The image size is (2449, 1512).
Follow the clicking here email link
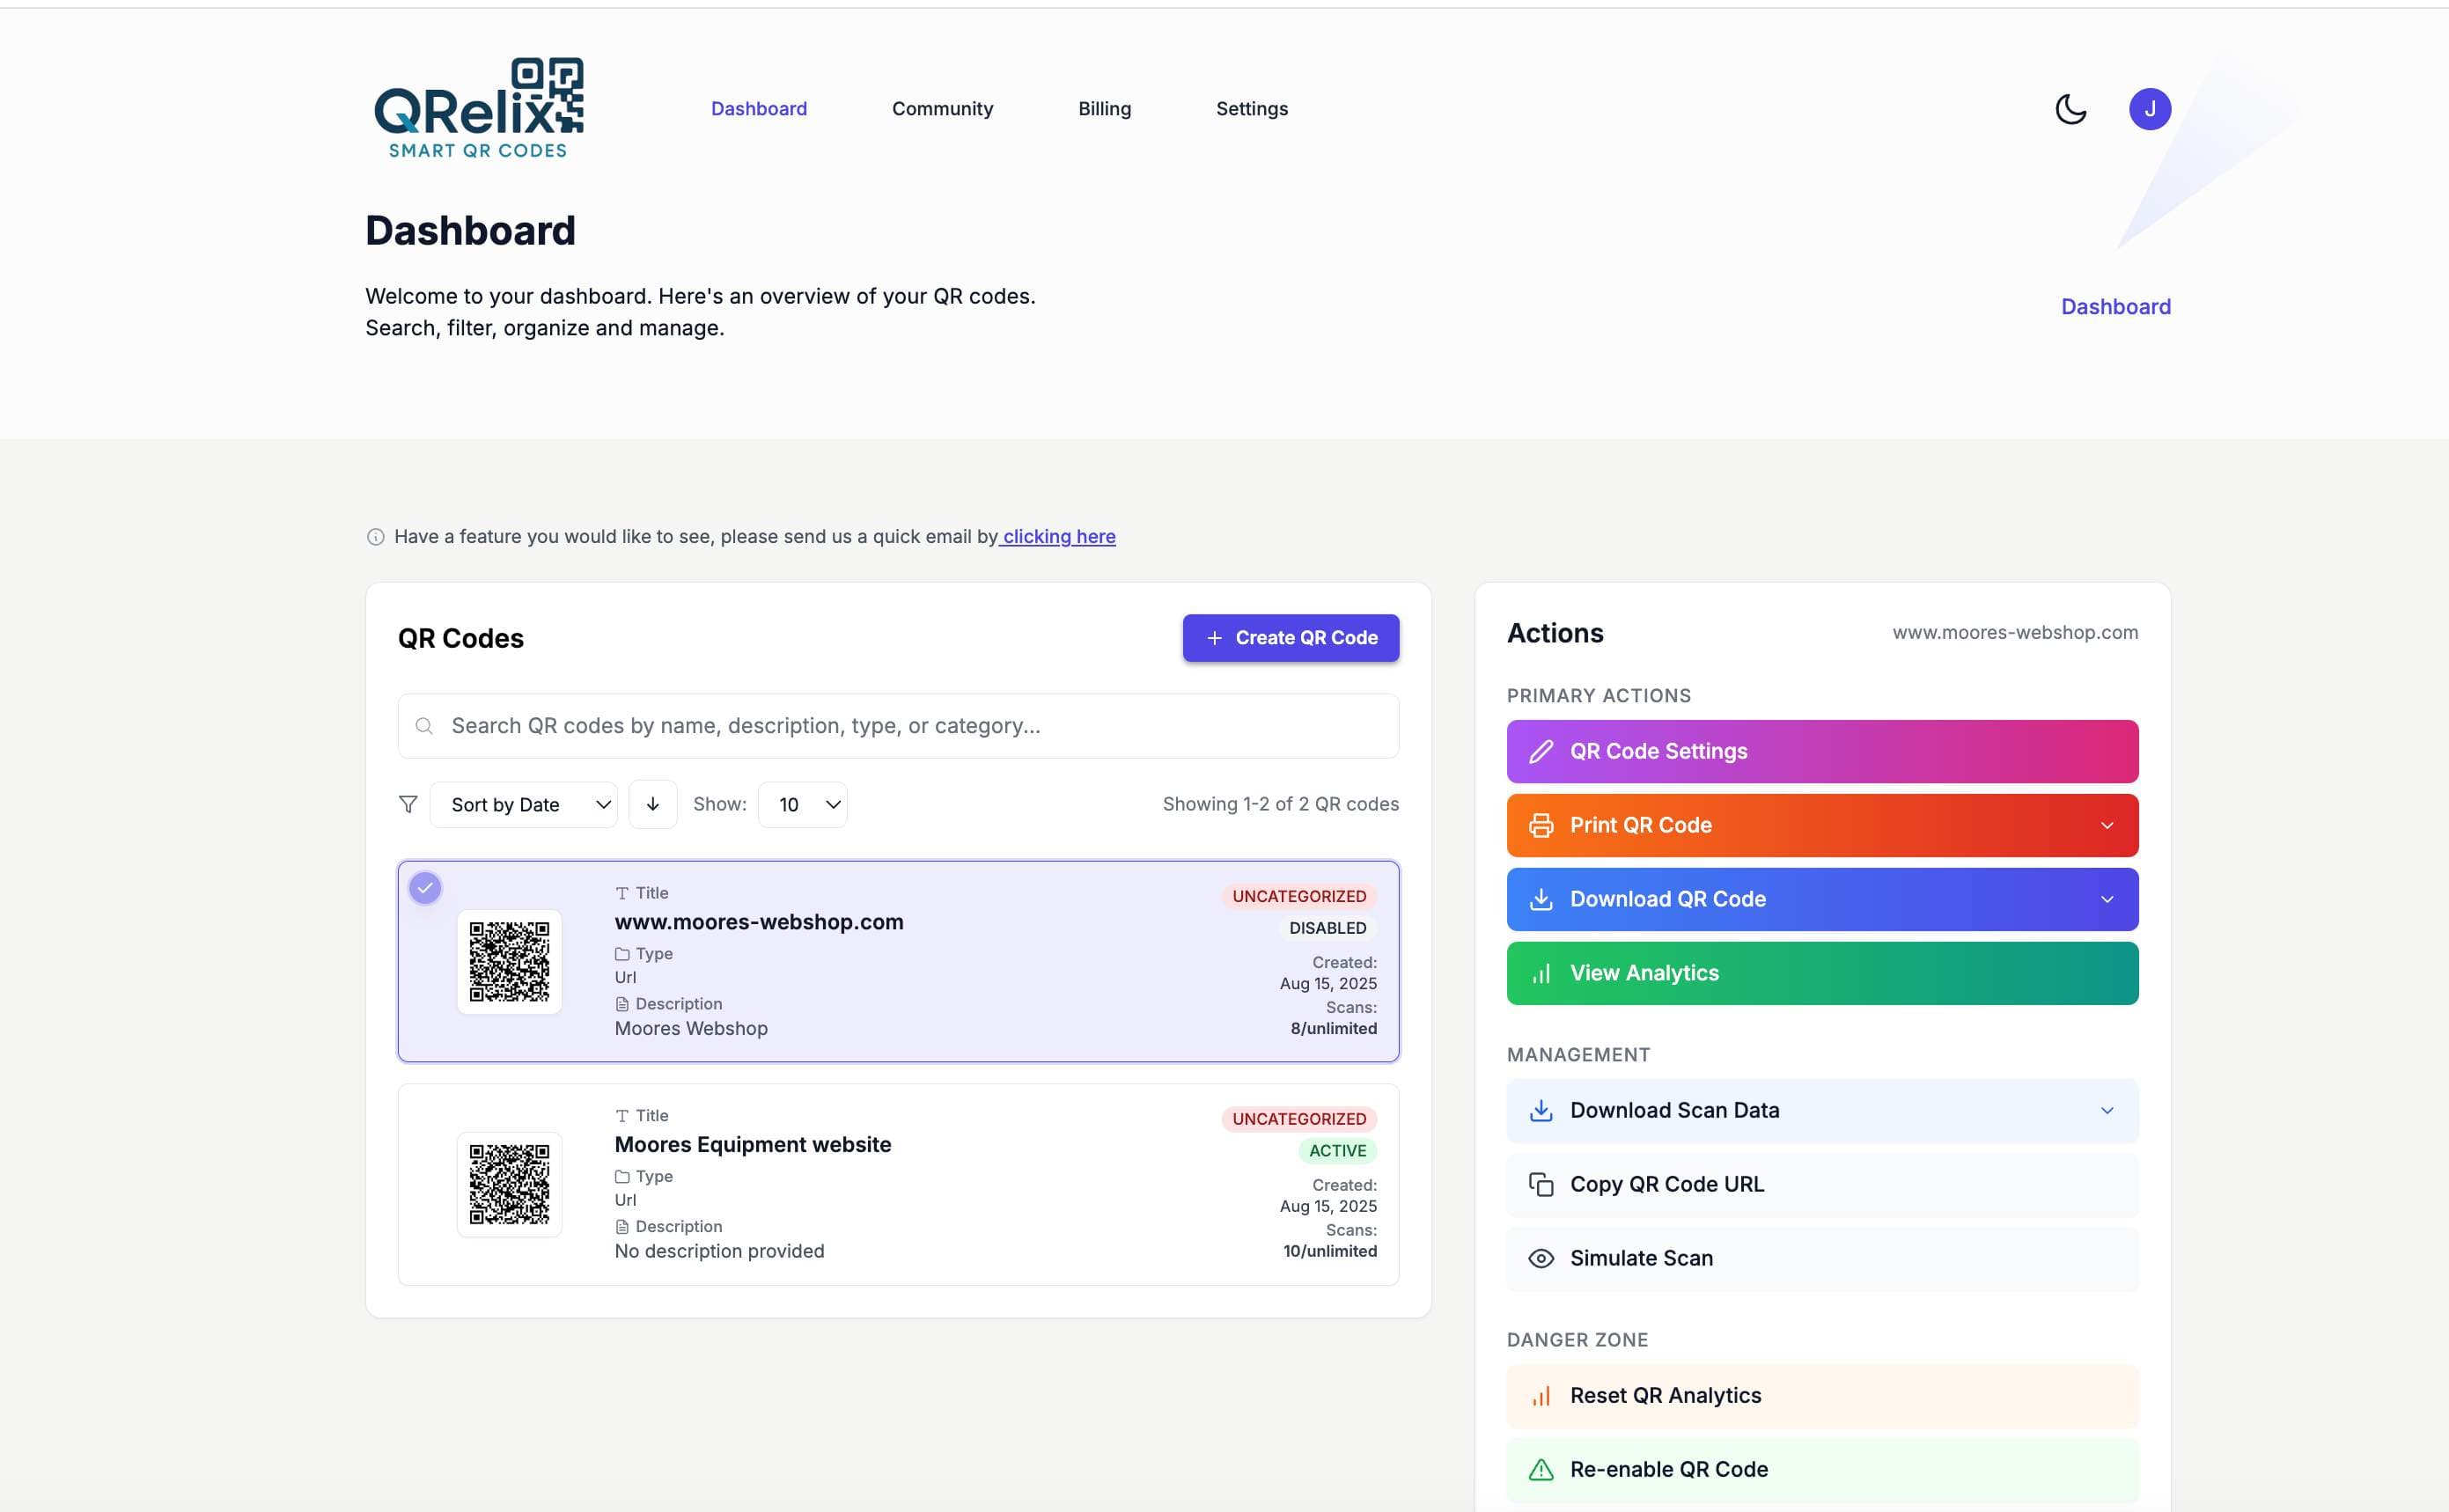1057,536
